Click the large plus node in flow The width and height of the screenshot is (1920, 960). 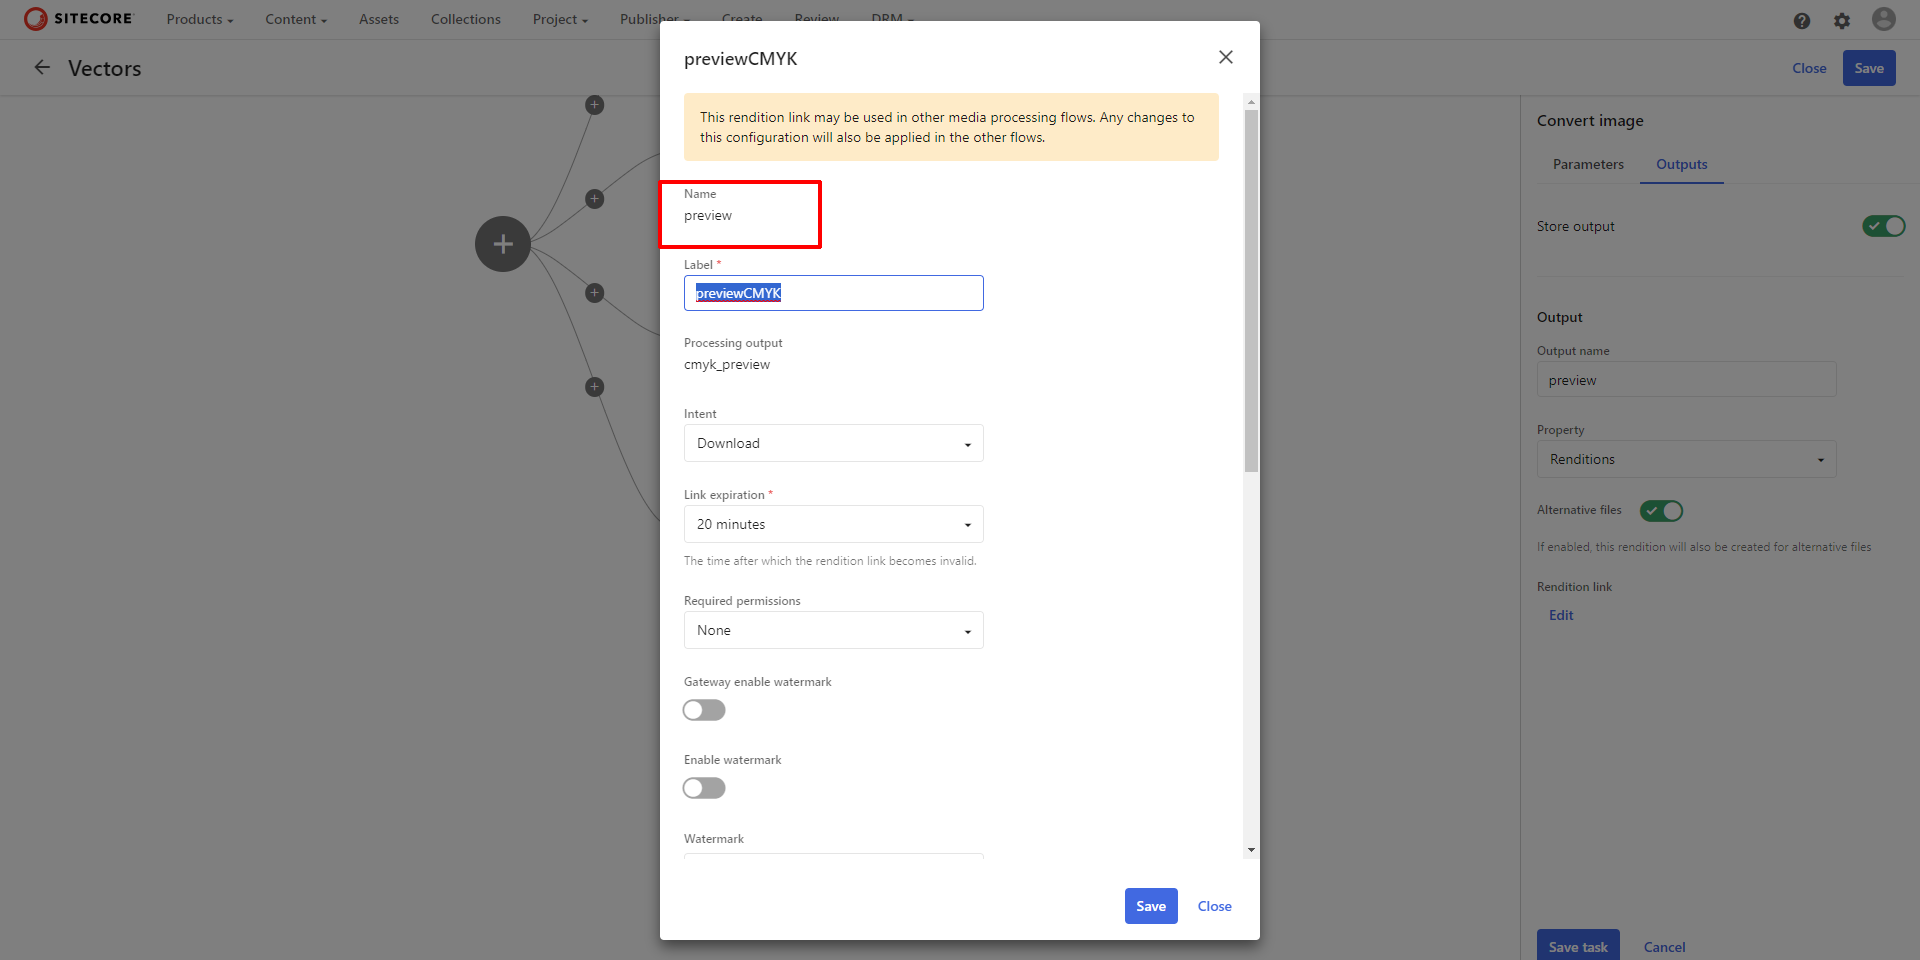503,244
